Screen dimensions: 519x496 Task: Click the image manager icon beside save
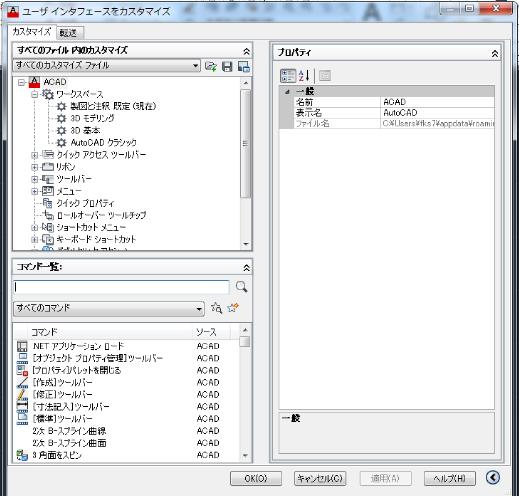[244, 66]
